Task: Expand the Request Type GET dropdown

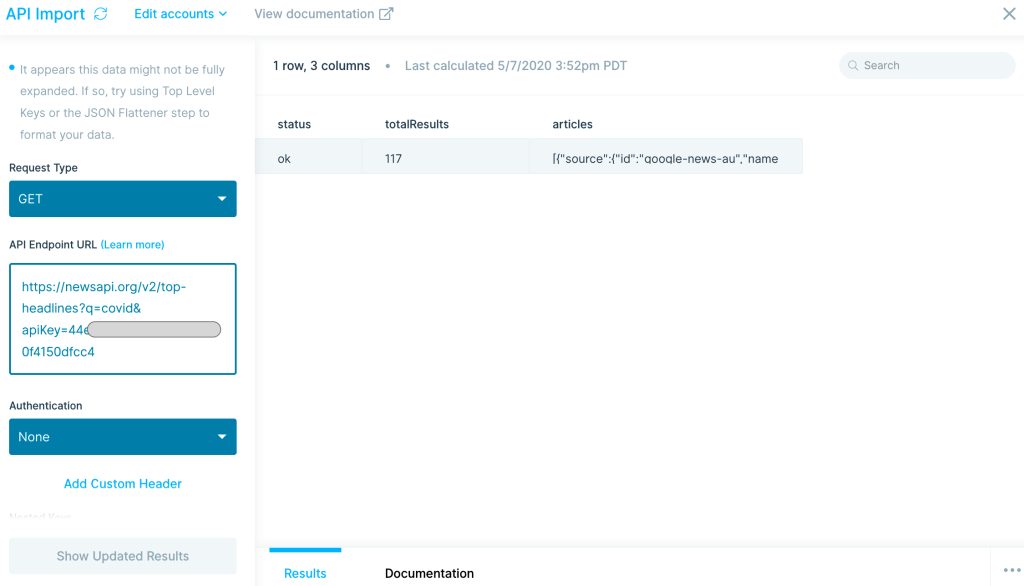Action: pos(122,199)
